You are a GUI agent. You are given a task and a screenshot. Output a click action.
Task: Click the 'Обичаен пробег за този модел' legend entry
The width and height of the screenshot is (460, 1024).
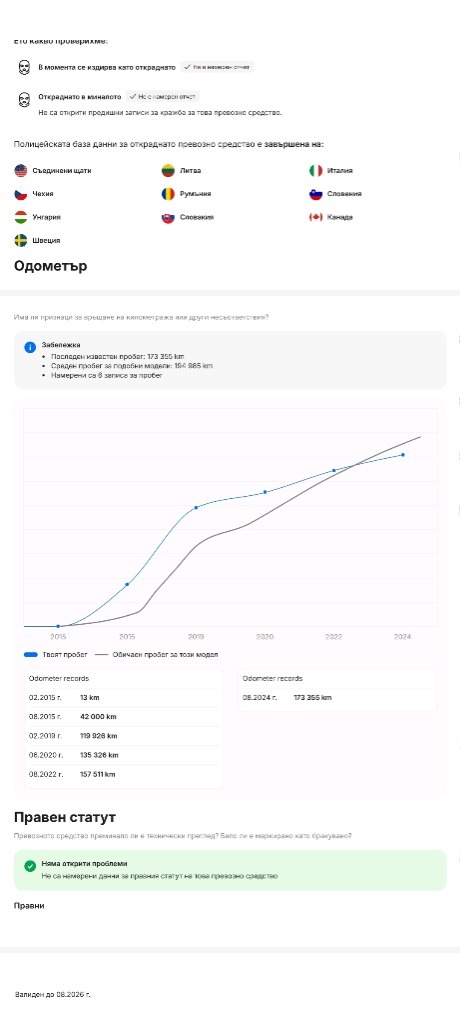tap(157, 654)
